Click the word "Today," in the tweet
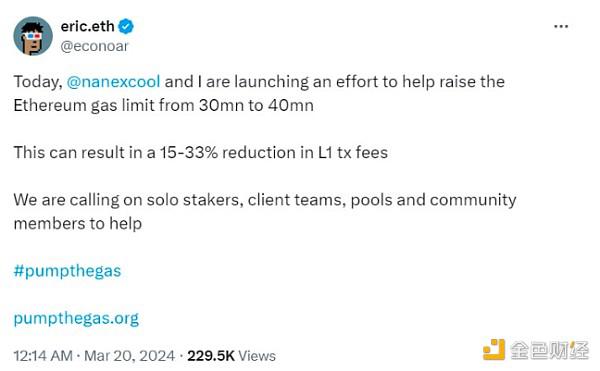The image size is (600, 371). pyautogui.click(x=38, y=82)
